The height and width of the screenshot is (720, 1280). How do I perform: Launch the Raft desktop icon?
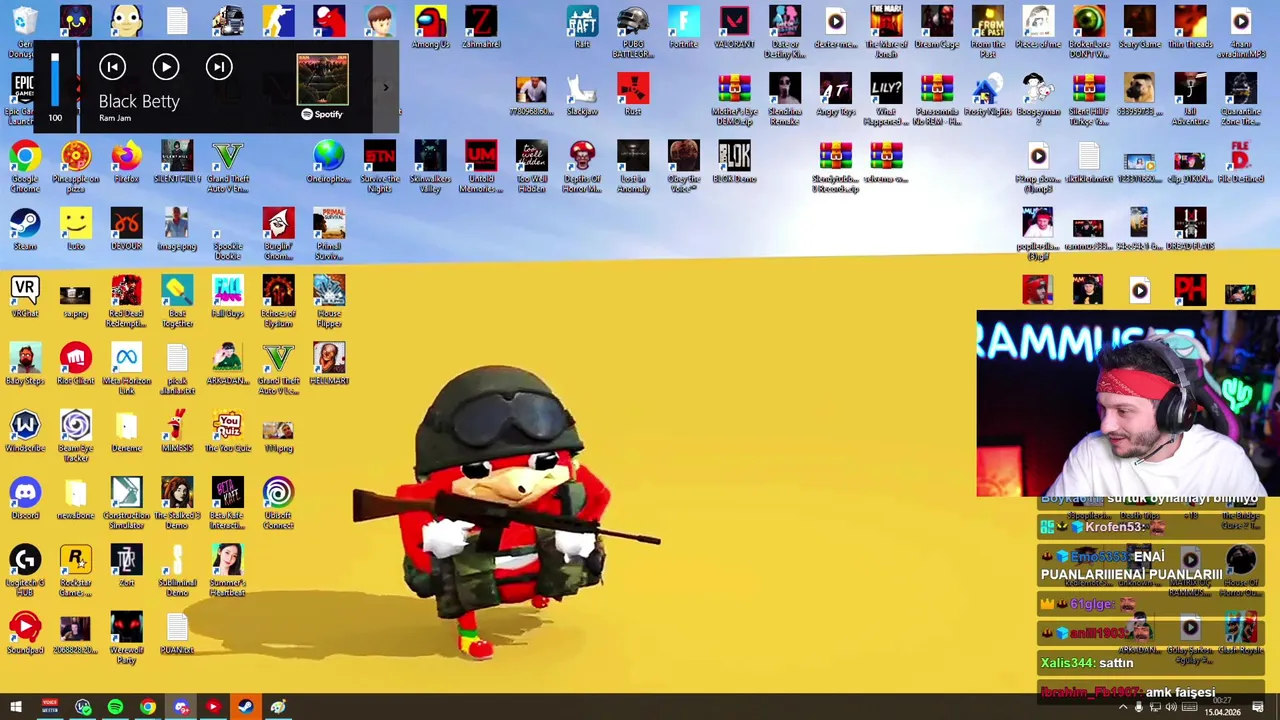pos(582,27)
